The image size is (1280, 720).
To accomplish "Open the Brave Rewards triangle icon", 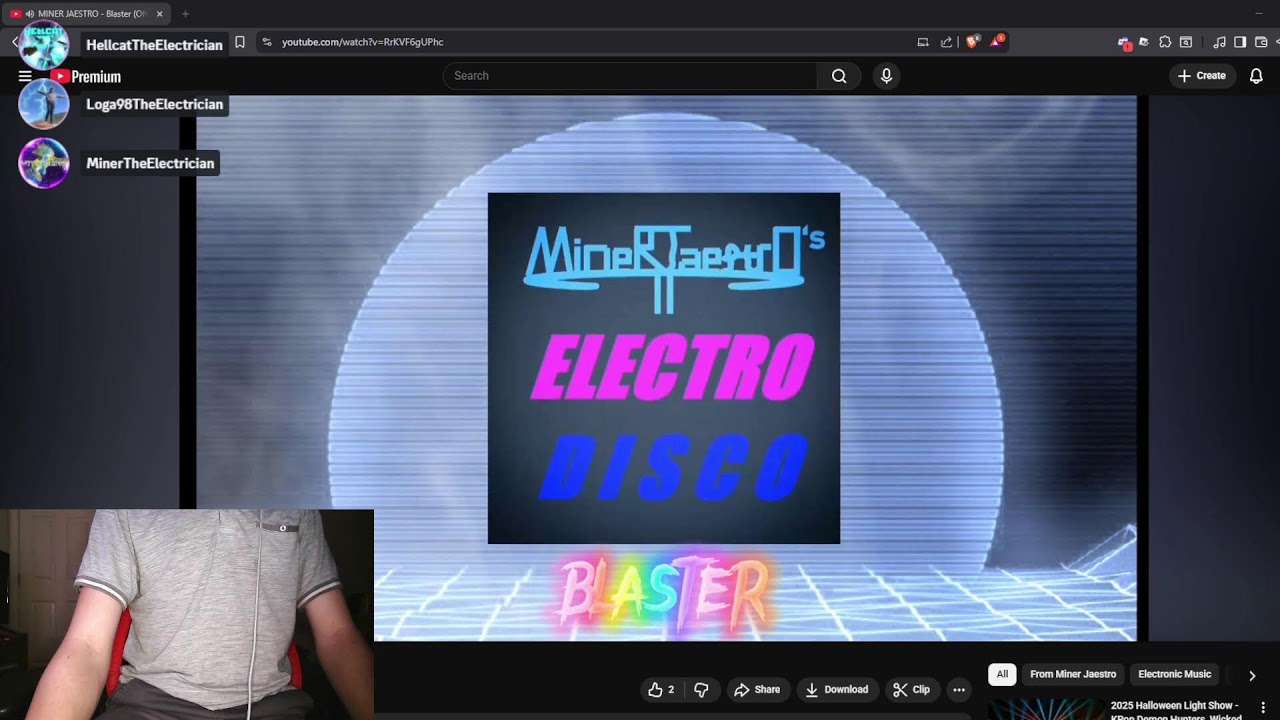I will click(x=996, y=42).
